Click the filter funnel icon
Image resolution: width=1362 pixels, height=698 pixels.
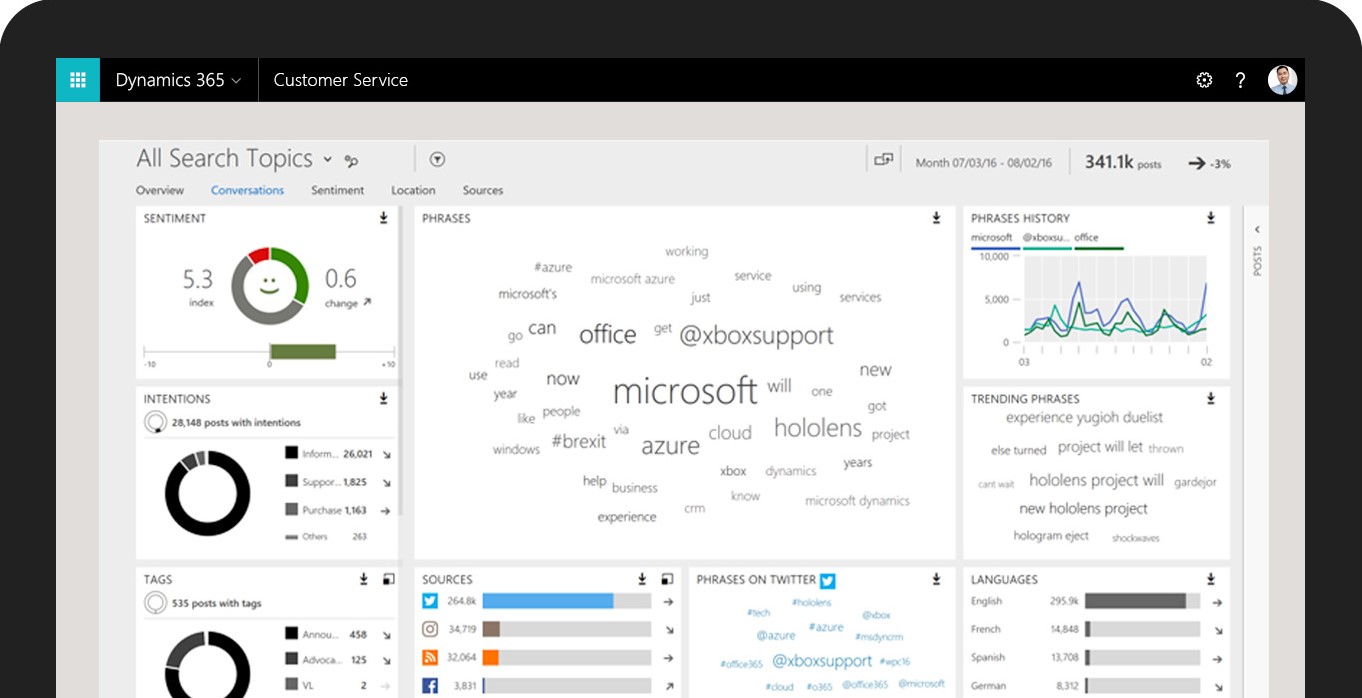[437, 159]
